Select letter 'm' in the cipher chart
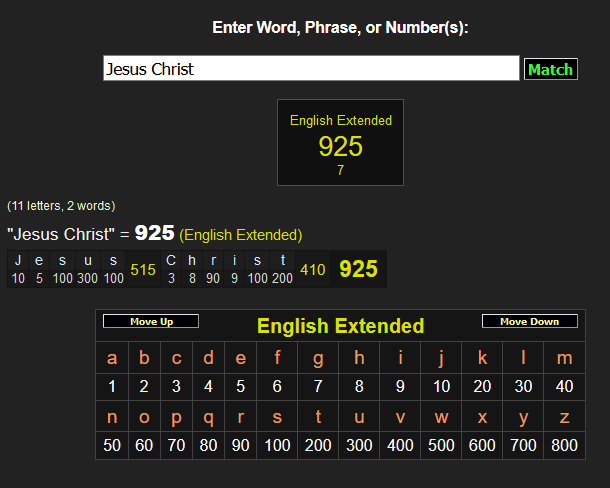 click(565, 358)
